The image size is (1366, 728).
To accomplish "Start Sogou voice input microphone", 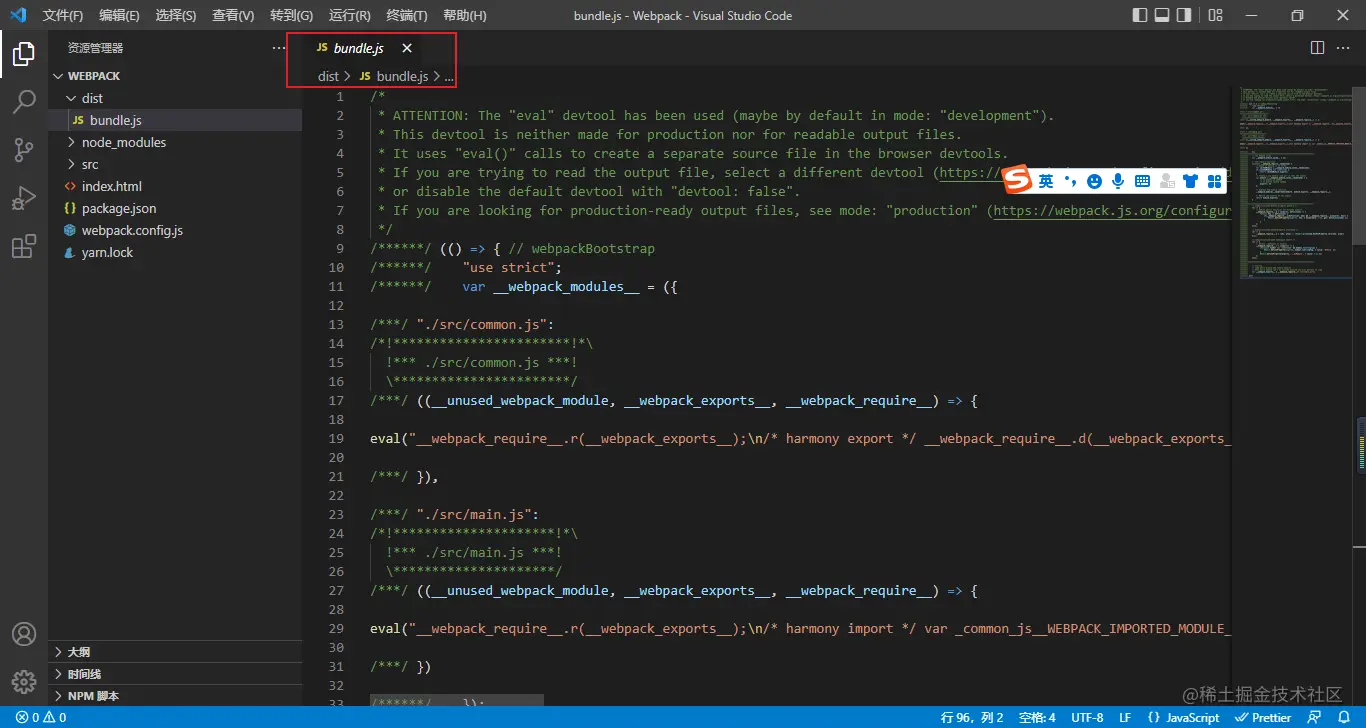I will click(1118, 181).
